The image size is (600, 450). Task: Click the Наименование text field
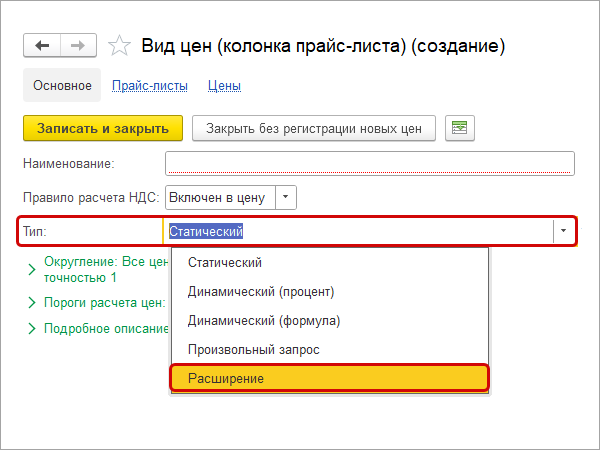(x=370, y=163)
